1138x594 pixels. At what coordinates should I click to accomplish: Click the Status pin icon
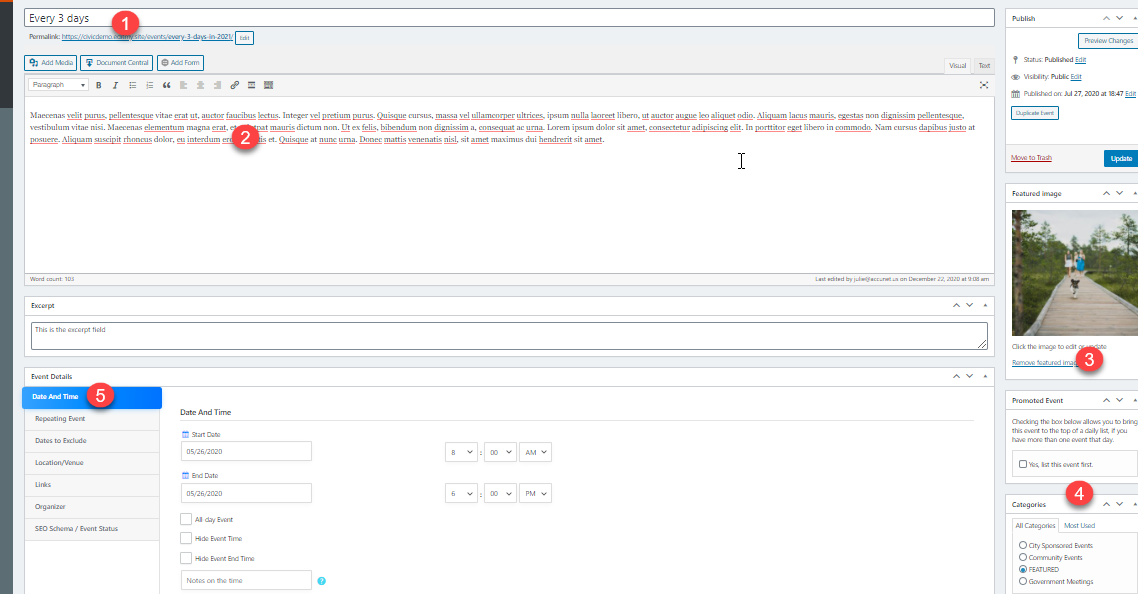[x=1015, y=60]
